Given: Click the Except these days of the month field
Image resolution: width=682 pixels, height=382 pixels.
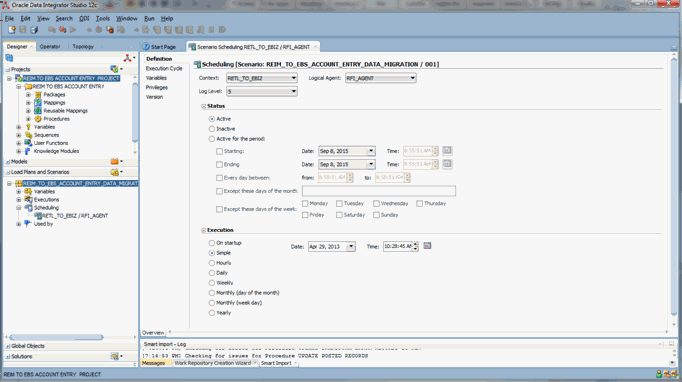Looking at the screenshot, I should click(379, 191).
